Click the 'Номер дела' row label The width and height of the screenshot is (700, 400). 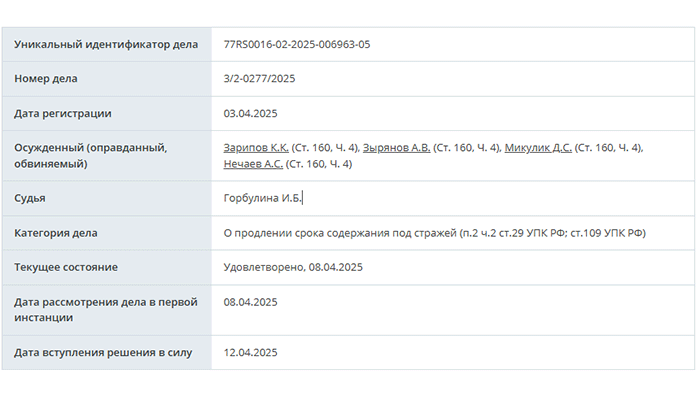(46, 79)
